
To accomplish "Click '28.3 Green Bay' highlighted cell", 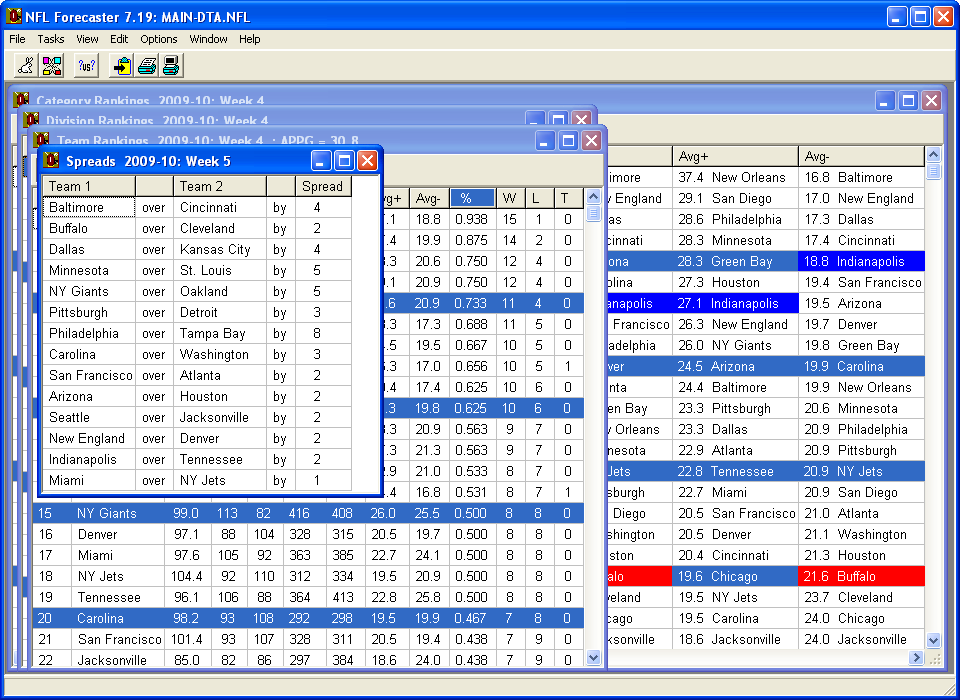I will [x=735, y=261].
